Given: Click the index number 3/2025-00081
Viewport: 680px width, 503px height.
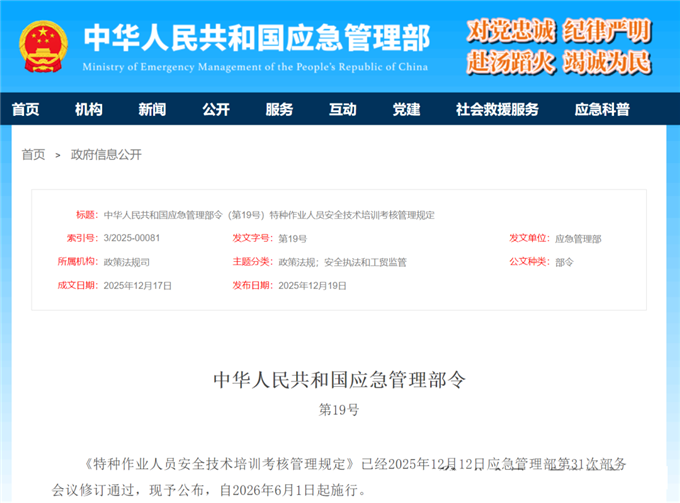Looking at the screenshot, I should click(132, 238).
